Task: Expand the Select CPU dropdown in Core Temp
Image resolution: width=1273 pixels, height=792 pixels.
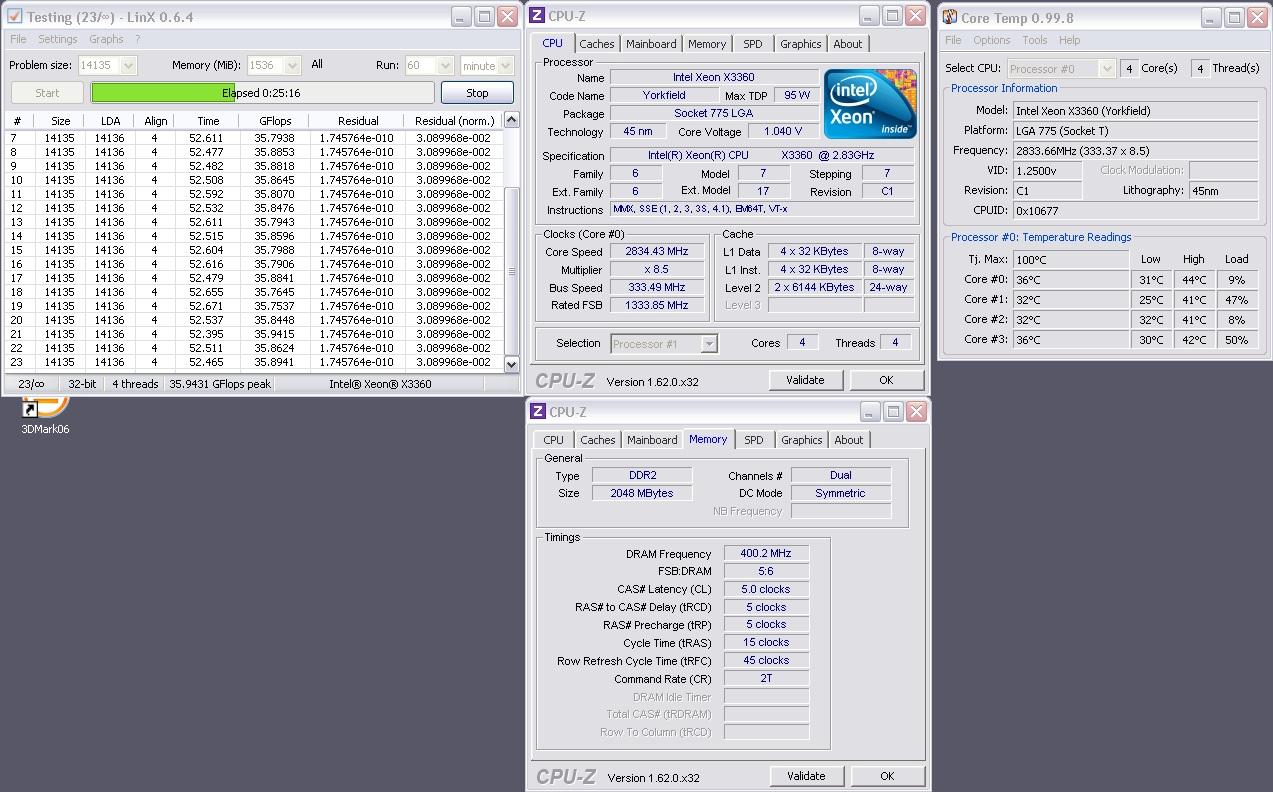Action: (1107, 68)
